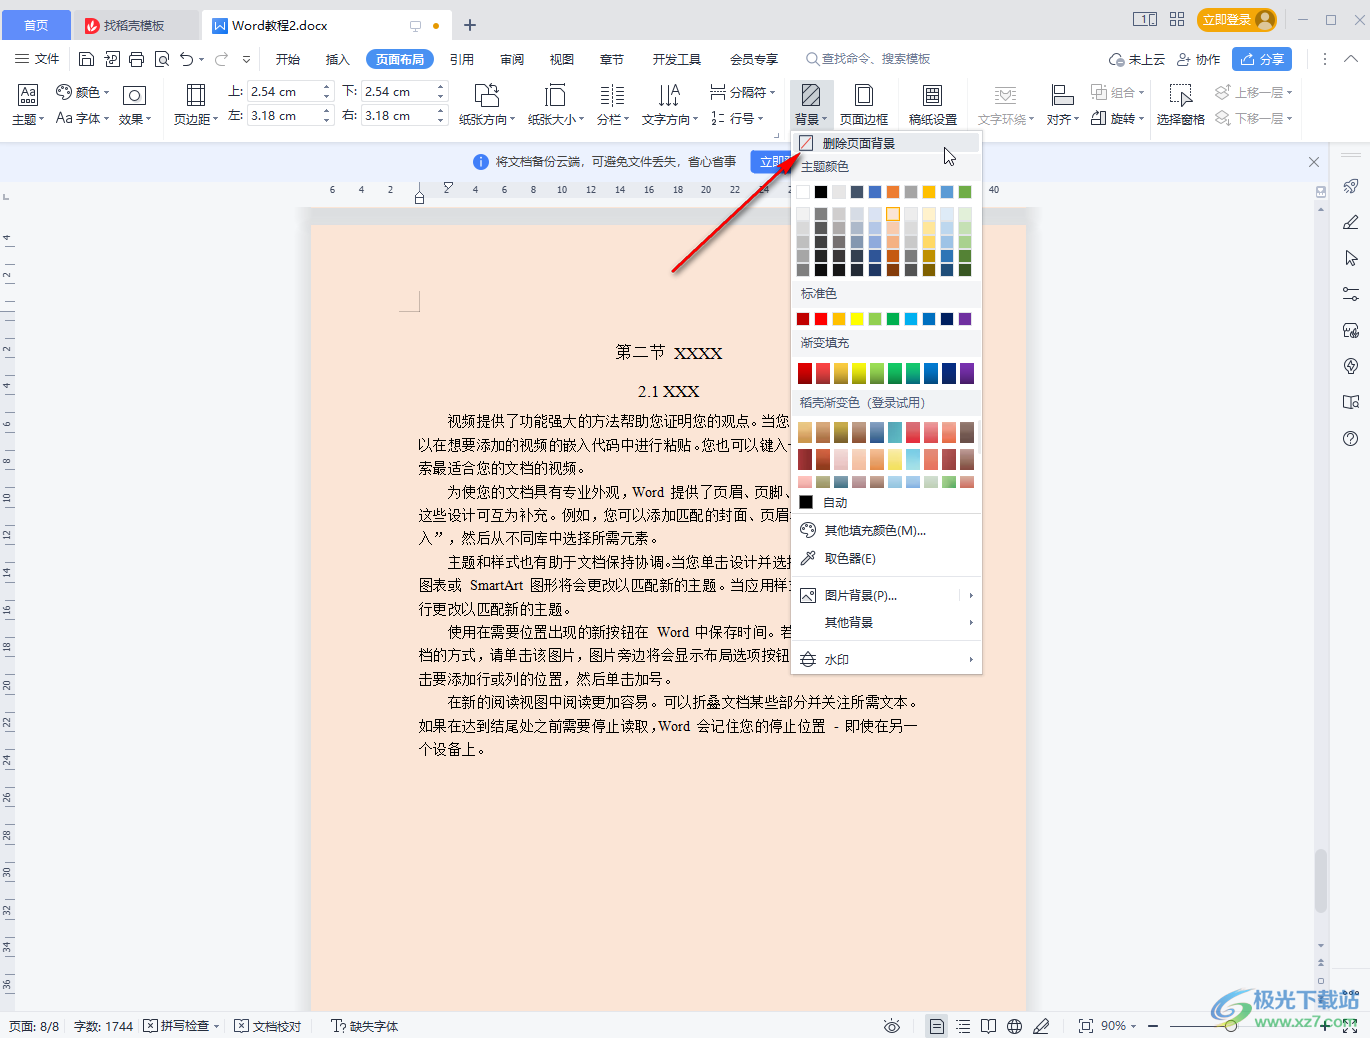
Task: Switch to web layout globe icon
Action: pos(1014,1026)
